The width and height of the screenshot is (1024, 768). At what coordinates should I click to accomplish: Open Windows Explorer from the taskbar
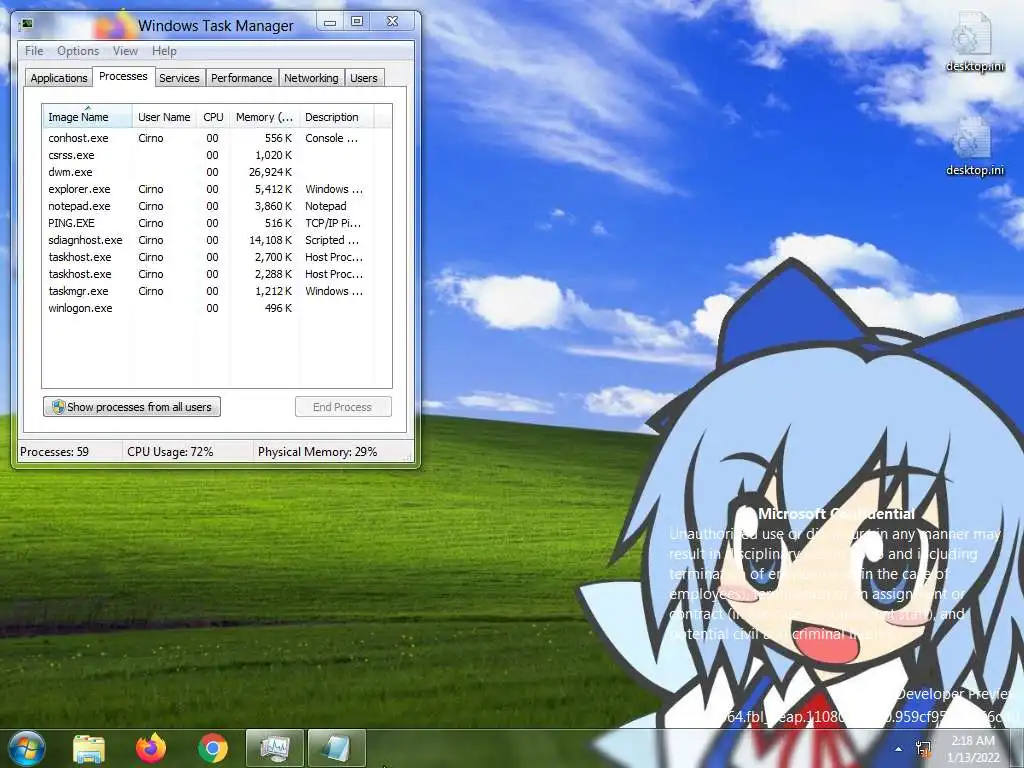(89, 748)
